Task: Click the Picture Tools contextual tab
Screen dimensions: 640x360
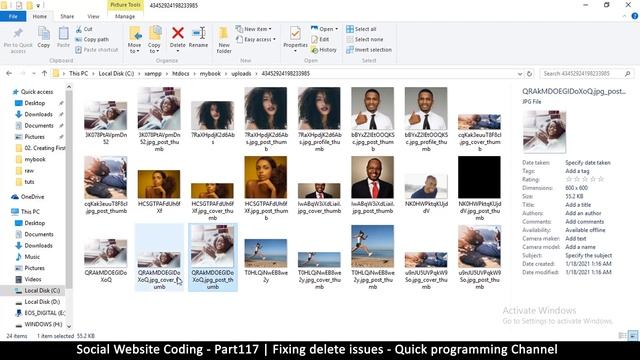Action: tap(125, 5)
